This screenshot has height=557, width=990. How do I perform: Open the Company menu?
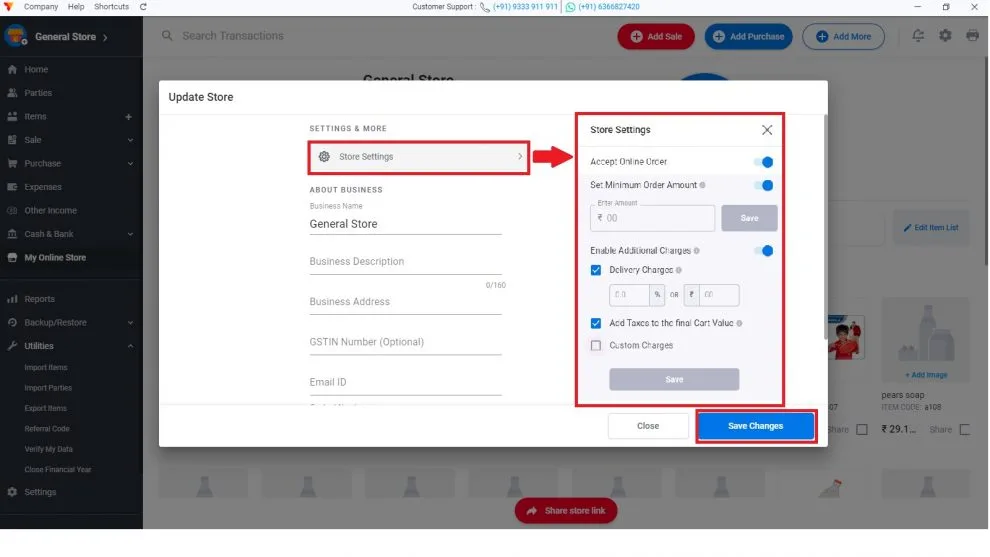coord(41,7)
